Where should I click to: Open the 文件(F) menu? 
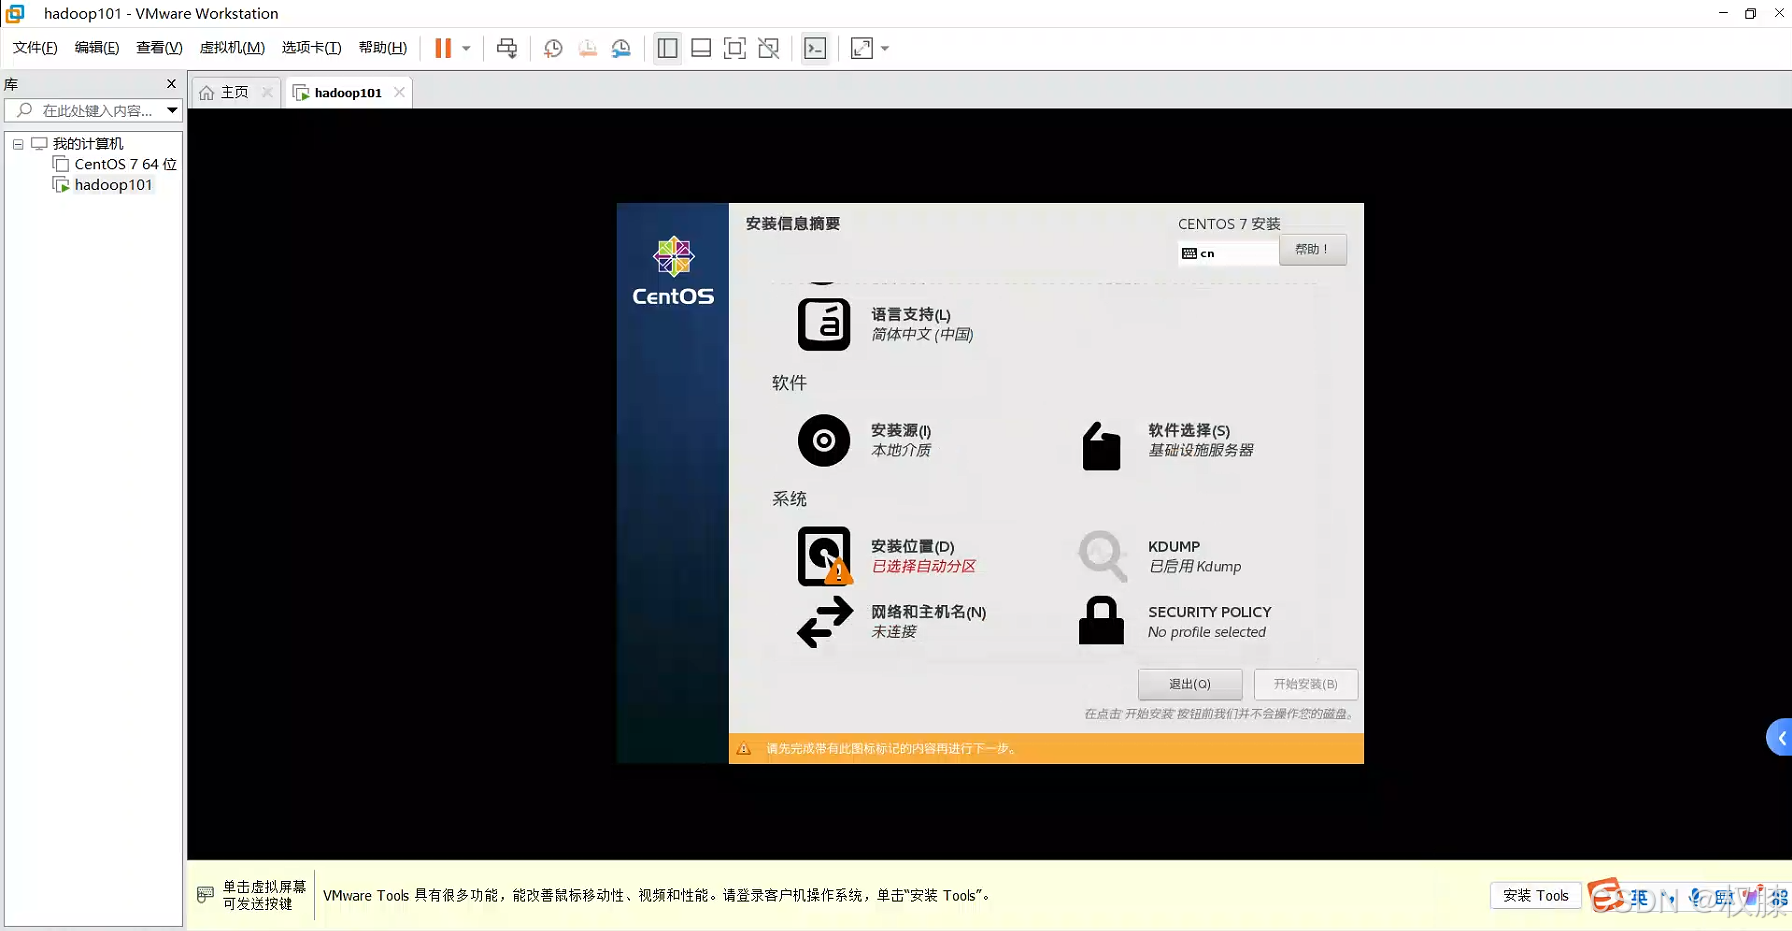pos(35,48)
